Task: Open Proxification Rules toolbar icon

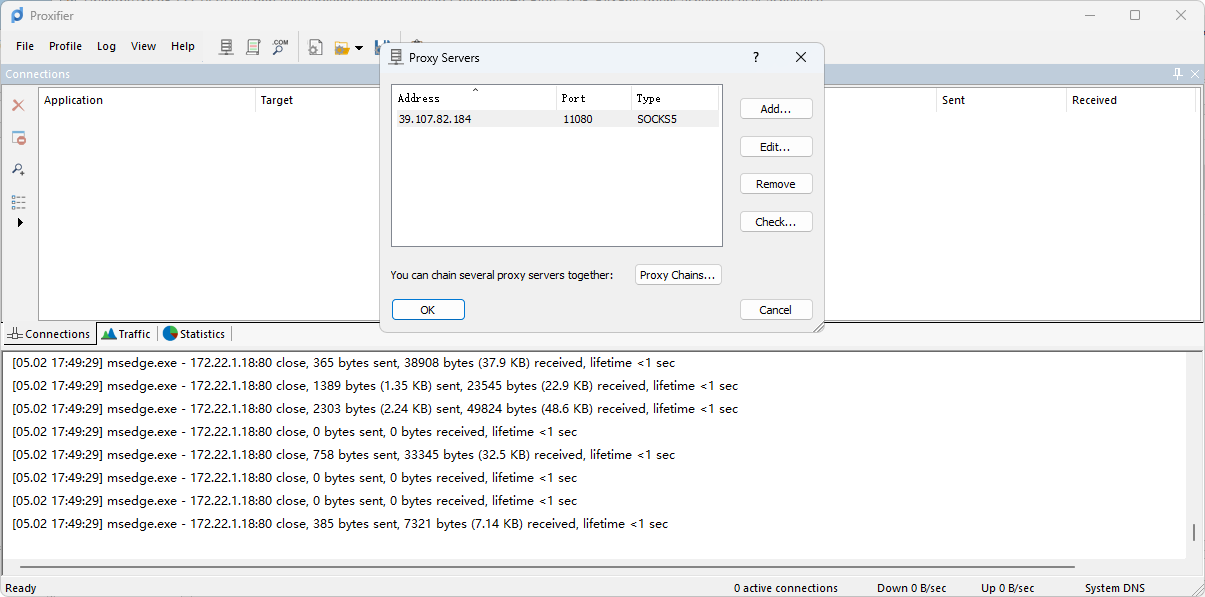Action: (x=254, y=47)
